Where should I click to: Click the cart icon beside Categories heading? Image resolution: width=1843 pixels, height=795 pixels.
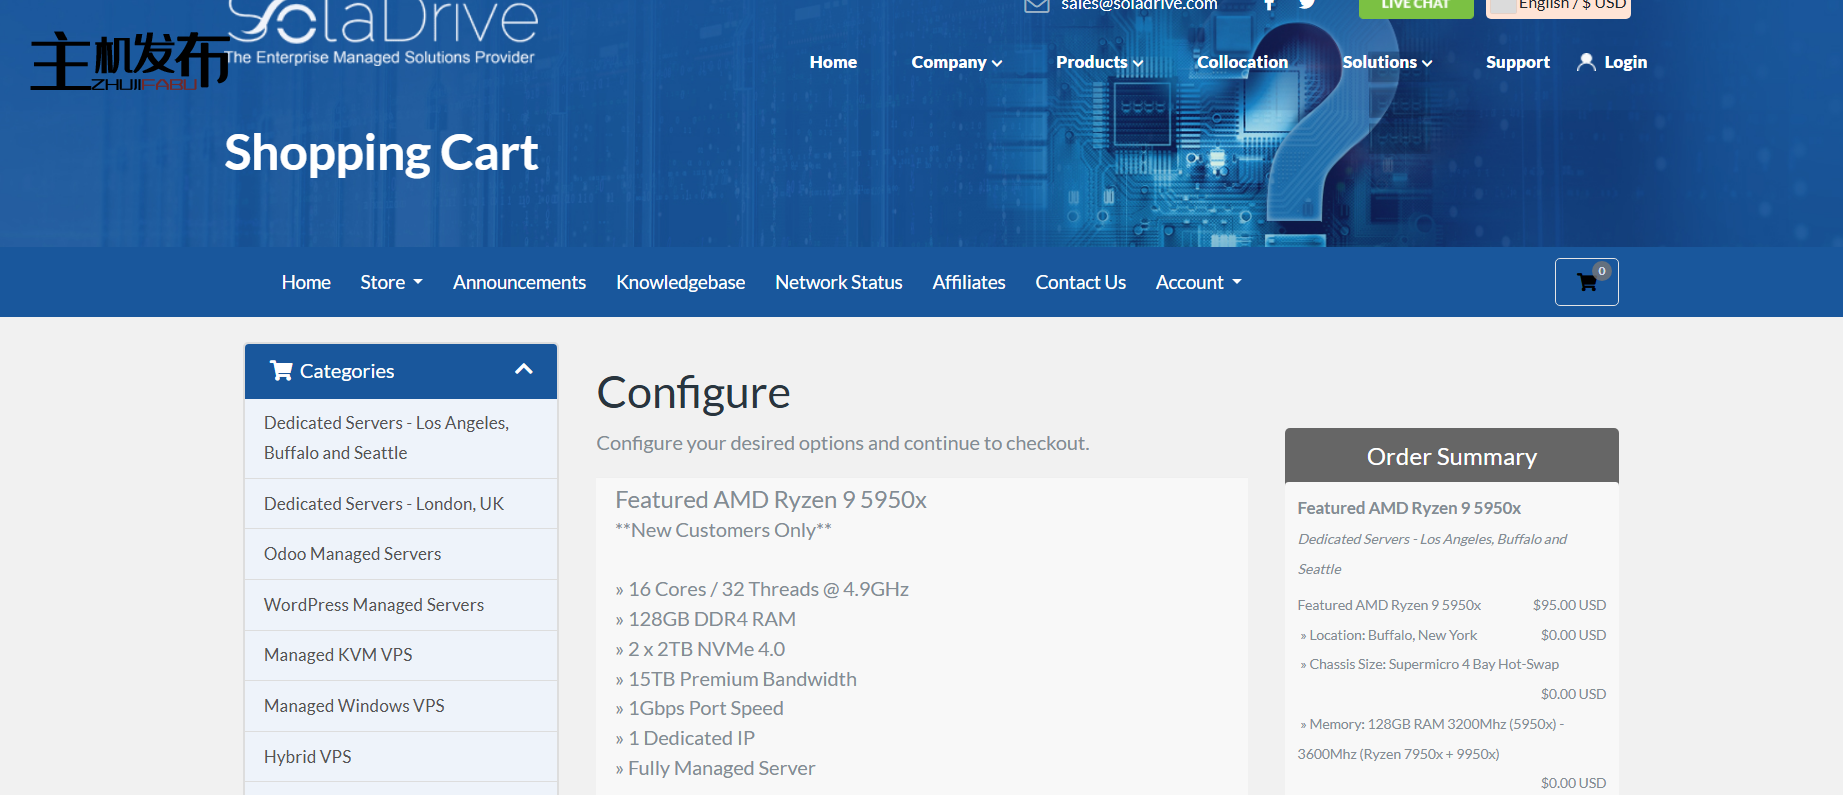(x=281, y=371)
